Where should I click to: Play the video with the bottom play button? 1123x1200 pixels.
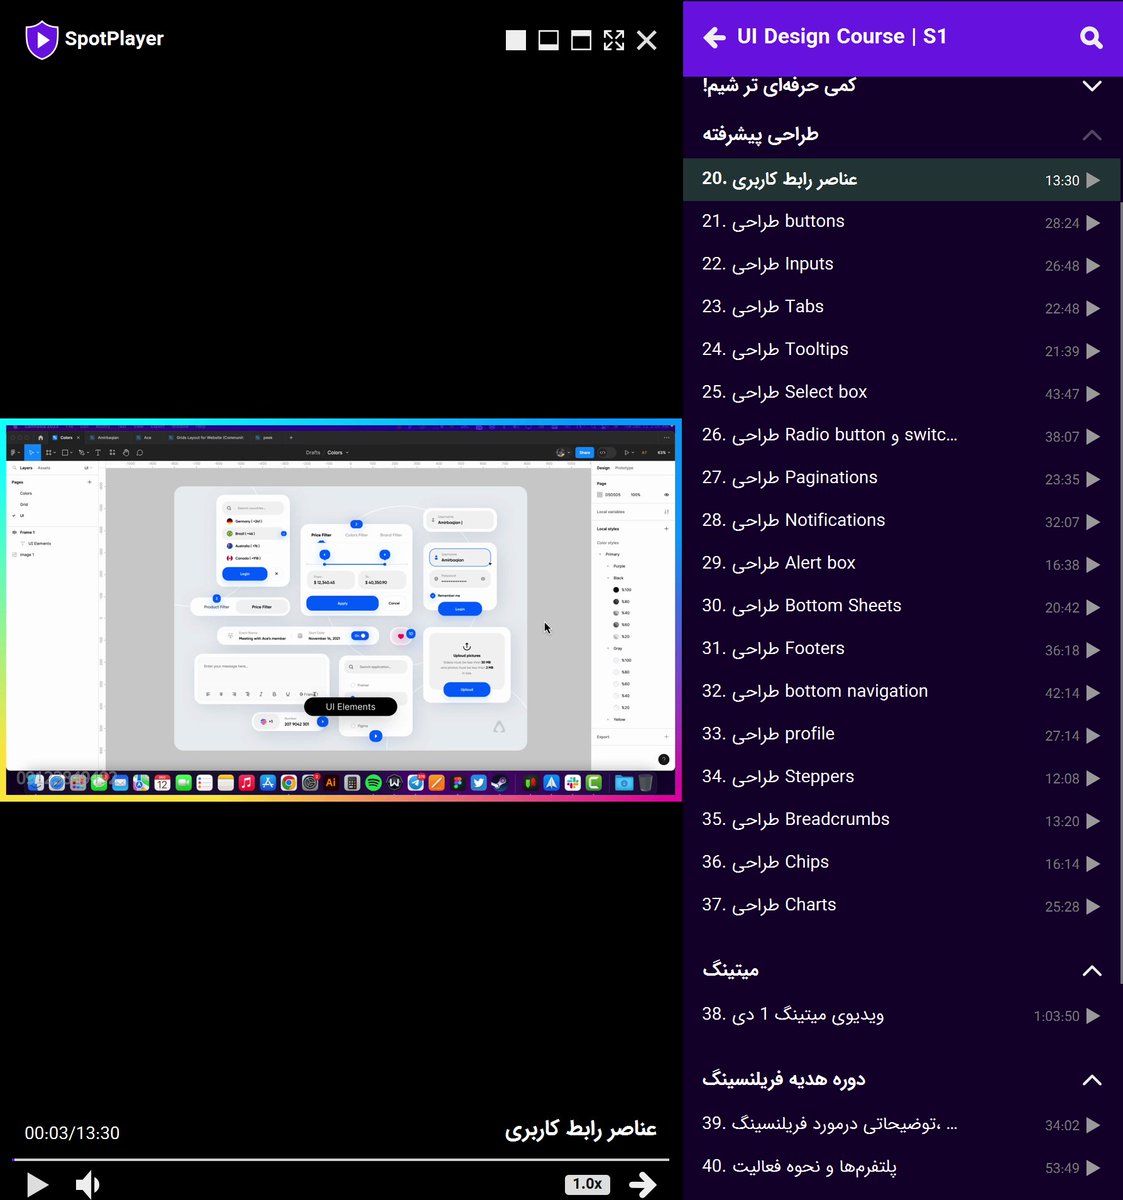(x=37, y=1184)
